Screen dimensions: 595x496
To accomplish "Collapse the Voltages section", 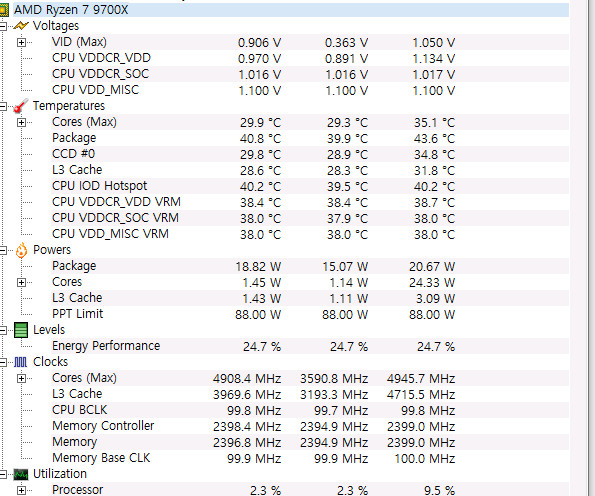I will coord(3,26).
